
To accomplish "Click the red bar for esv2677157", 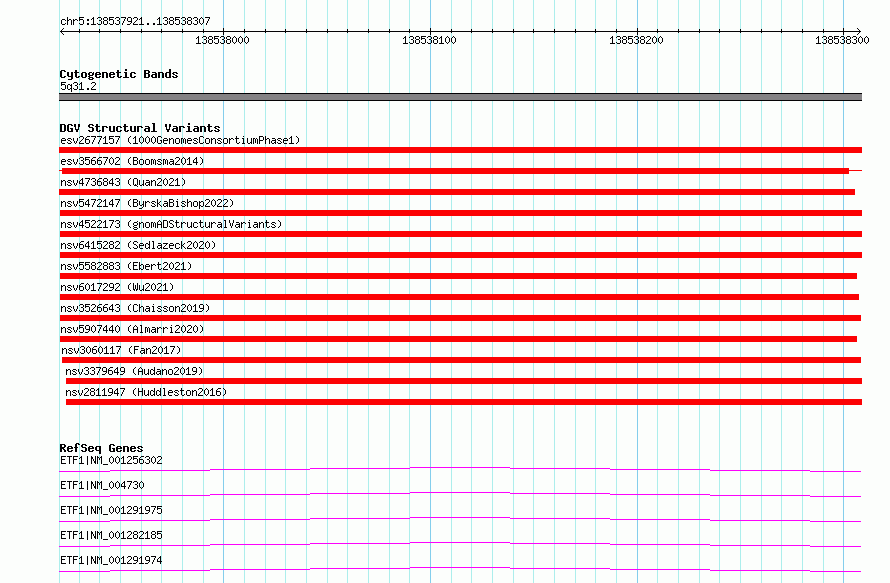I will (x=460, y=150).
